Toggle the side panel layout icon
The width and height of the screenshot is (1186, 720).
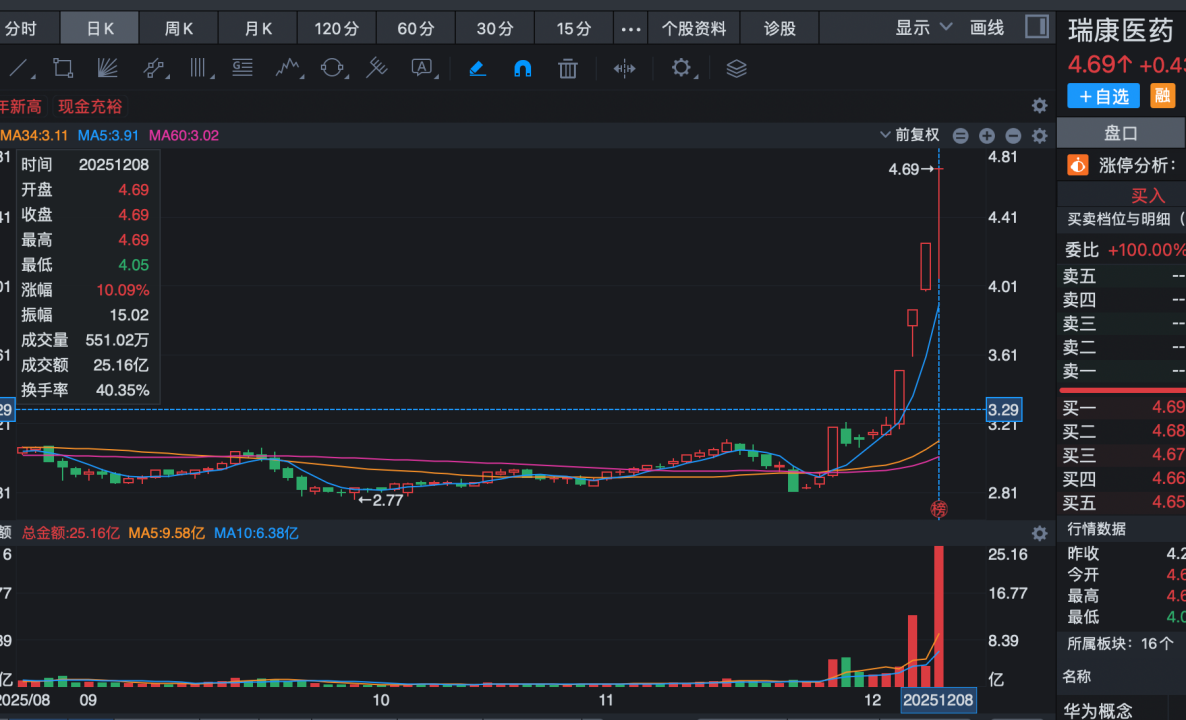pos(1036,27)
